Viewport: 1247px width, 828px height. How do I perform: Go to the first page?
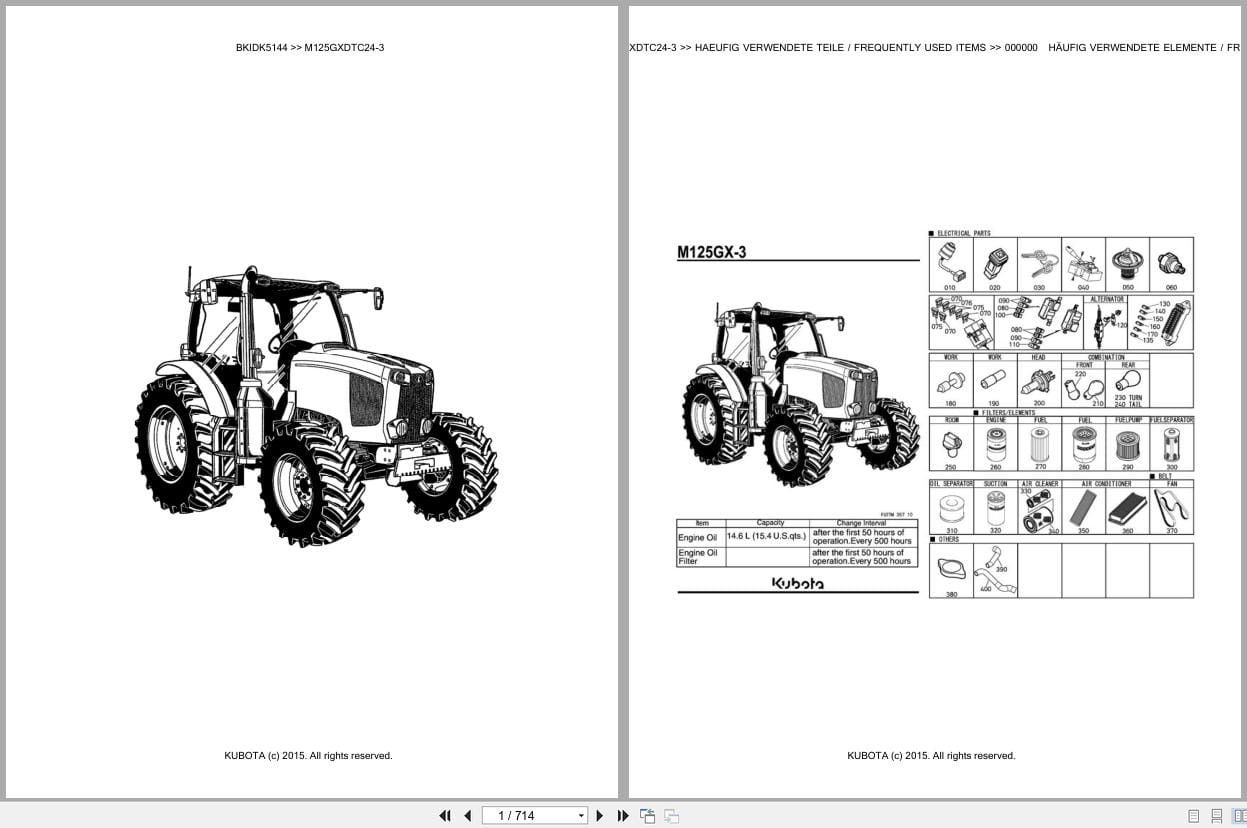(445, 815)
